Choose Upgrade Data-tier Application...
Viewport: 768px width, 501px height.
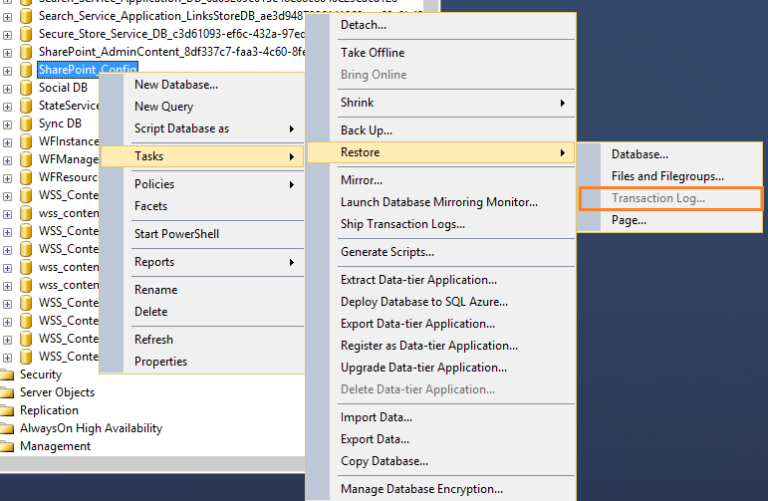441,368
